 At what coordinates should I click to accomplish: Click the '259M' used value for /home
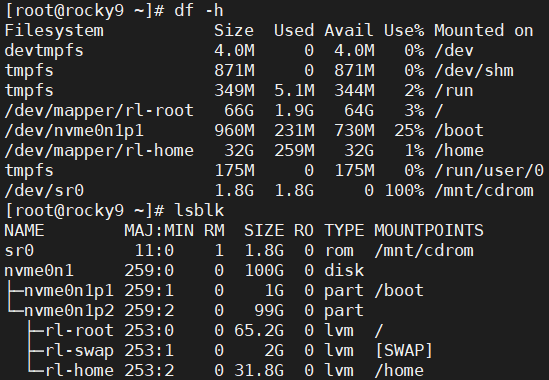point(294,151)
